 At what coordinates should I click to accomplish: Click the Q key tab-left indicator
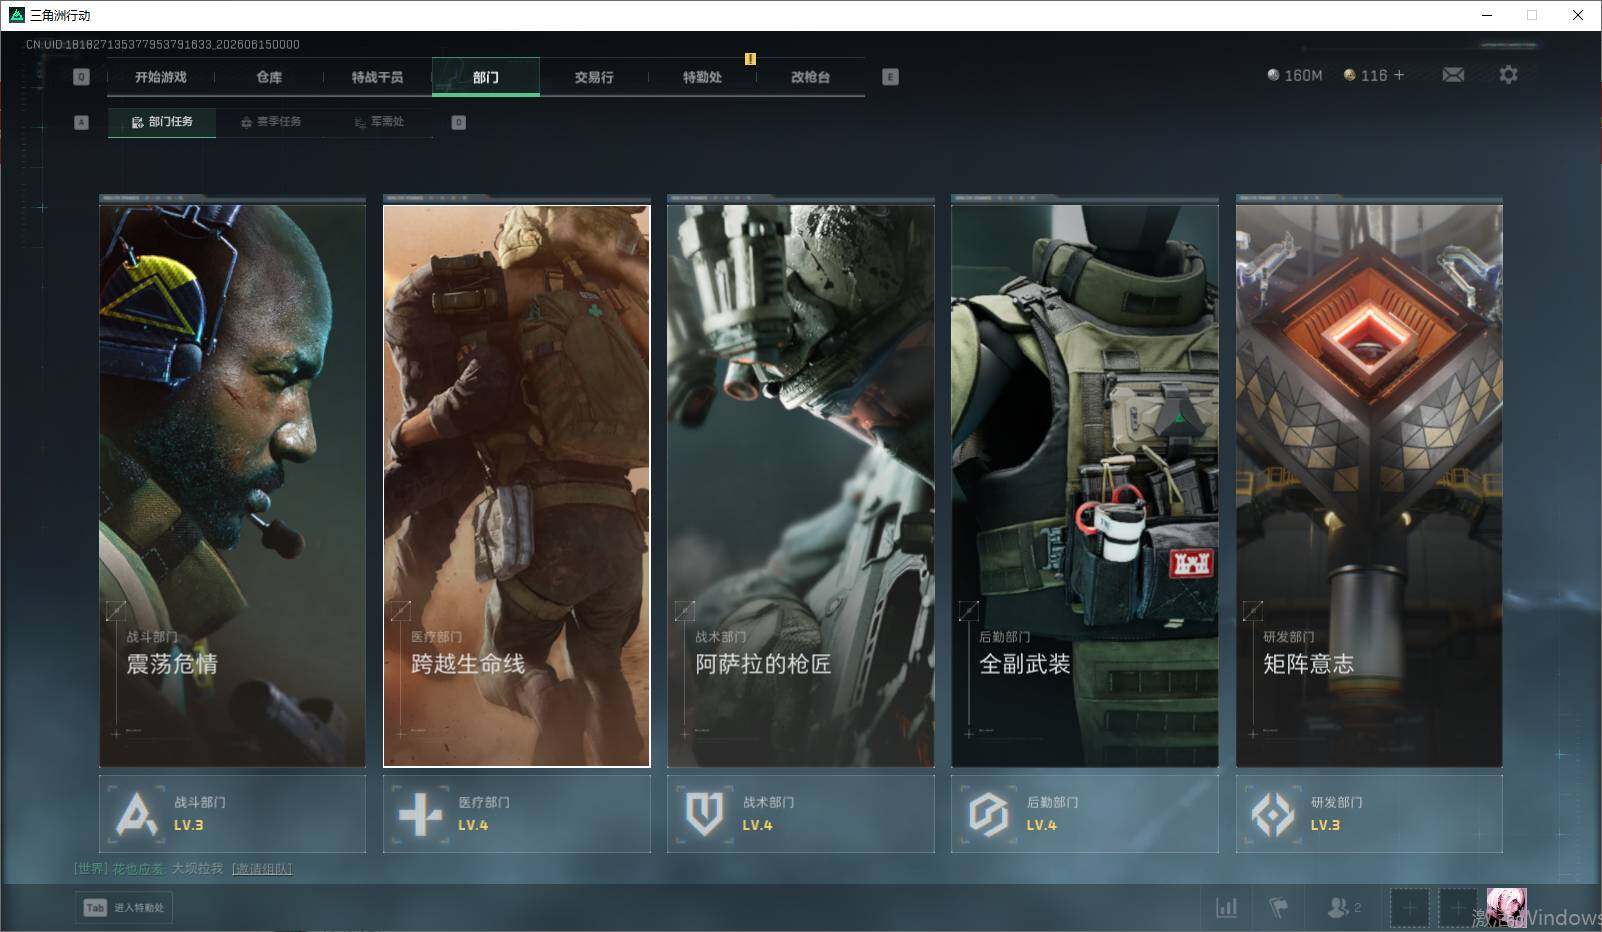(81, 77)
